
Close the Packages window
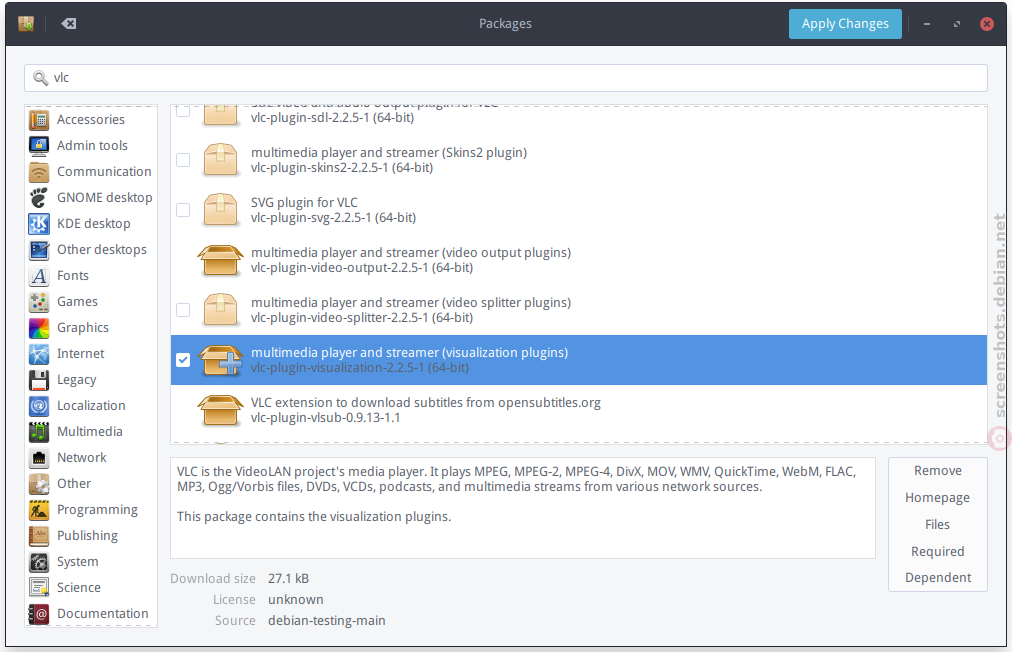pos(987,24)
